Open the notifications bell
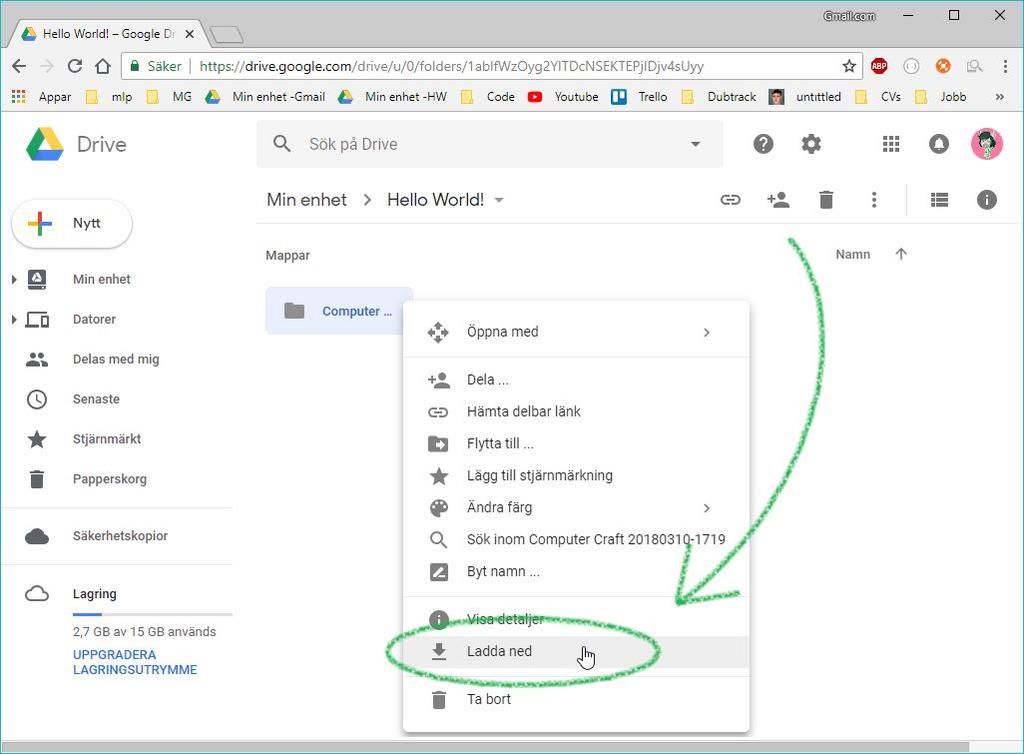1024x754 pixels. point(938,144)
